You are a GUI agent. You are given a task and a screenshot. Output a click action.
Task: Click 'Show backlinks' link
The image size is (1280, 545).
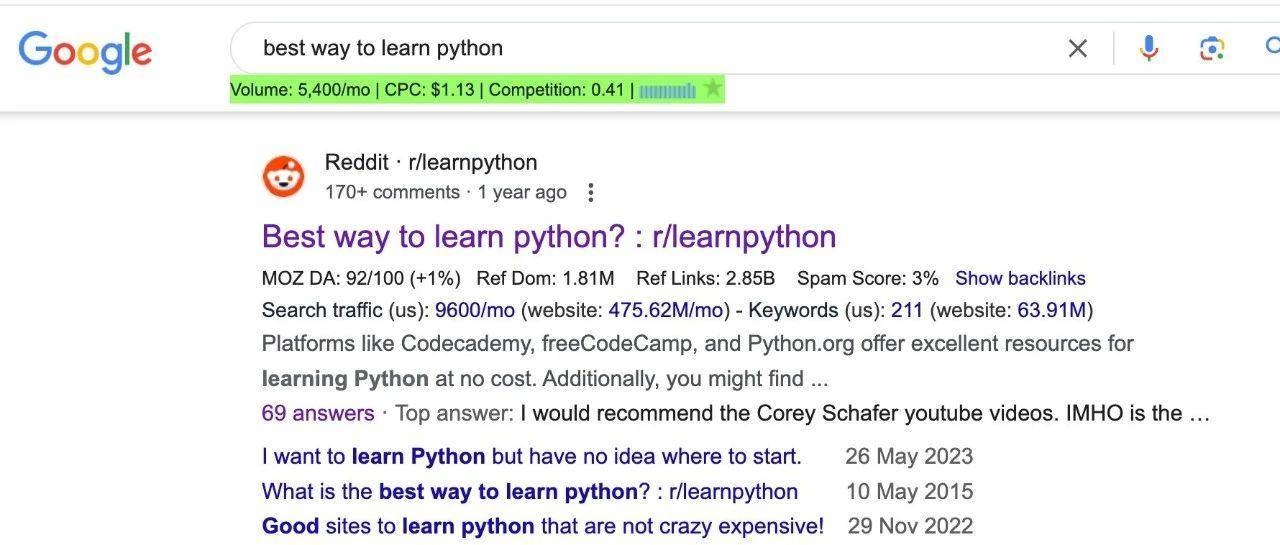1020,278
